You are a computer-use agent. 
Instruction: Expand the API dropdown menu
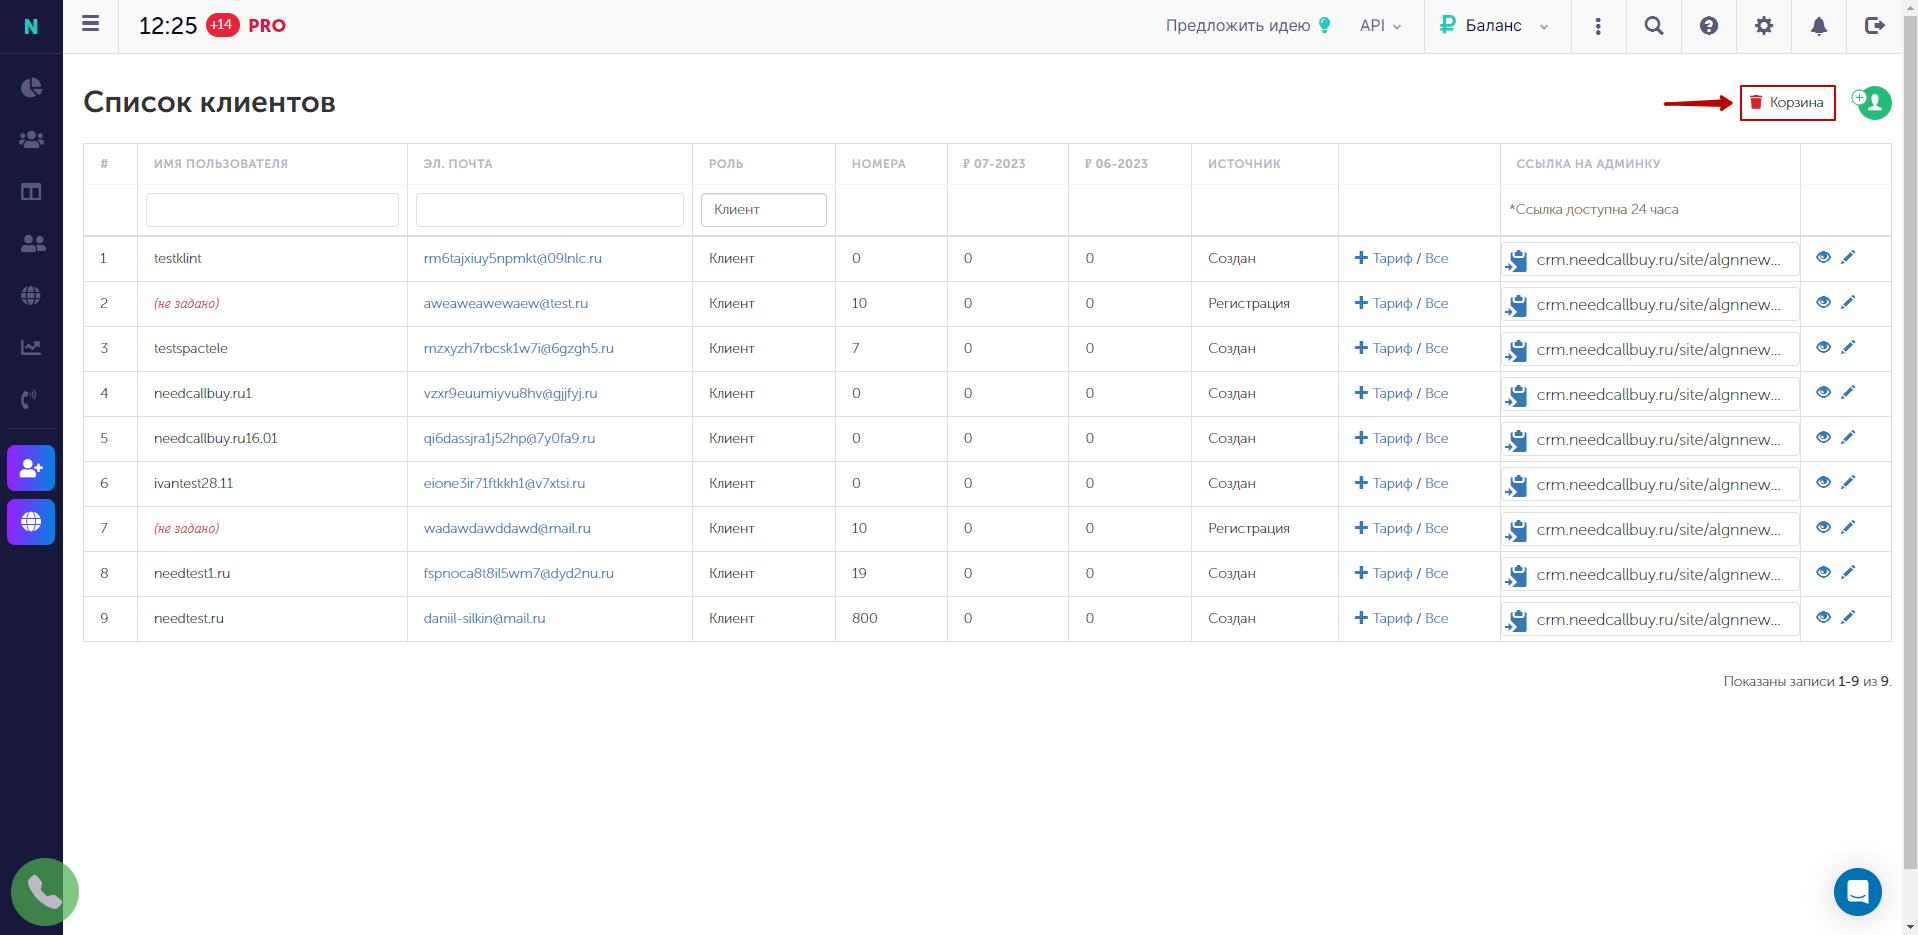coord(1381,26)
